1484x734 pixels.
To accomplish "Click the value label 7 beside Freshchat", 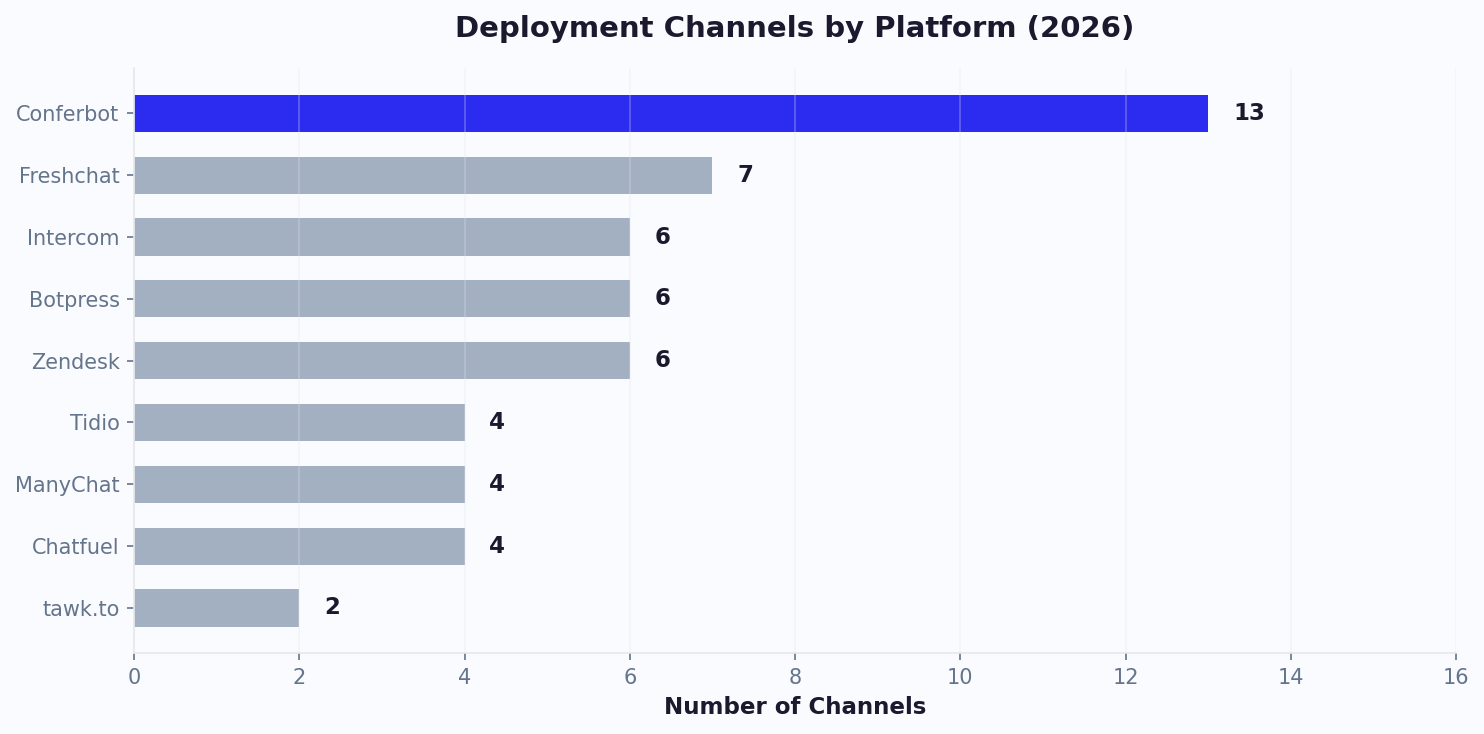I will (744, 174).
